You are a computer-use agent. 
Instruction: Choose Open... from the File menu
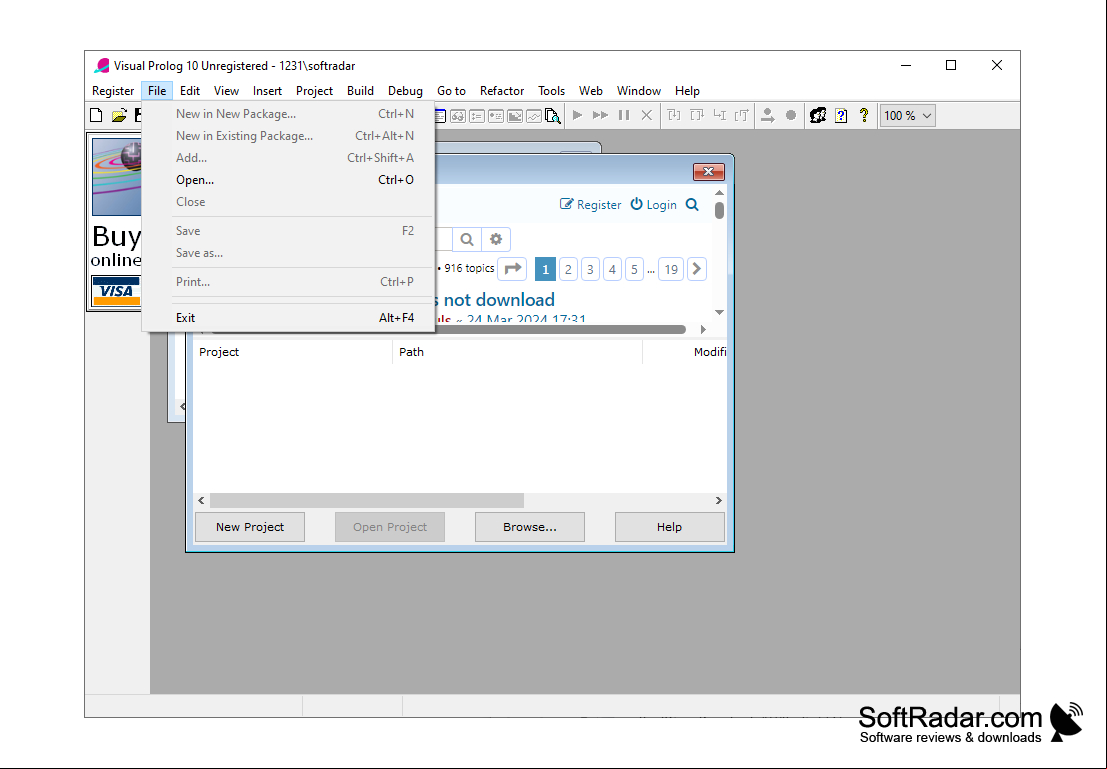288,180
